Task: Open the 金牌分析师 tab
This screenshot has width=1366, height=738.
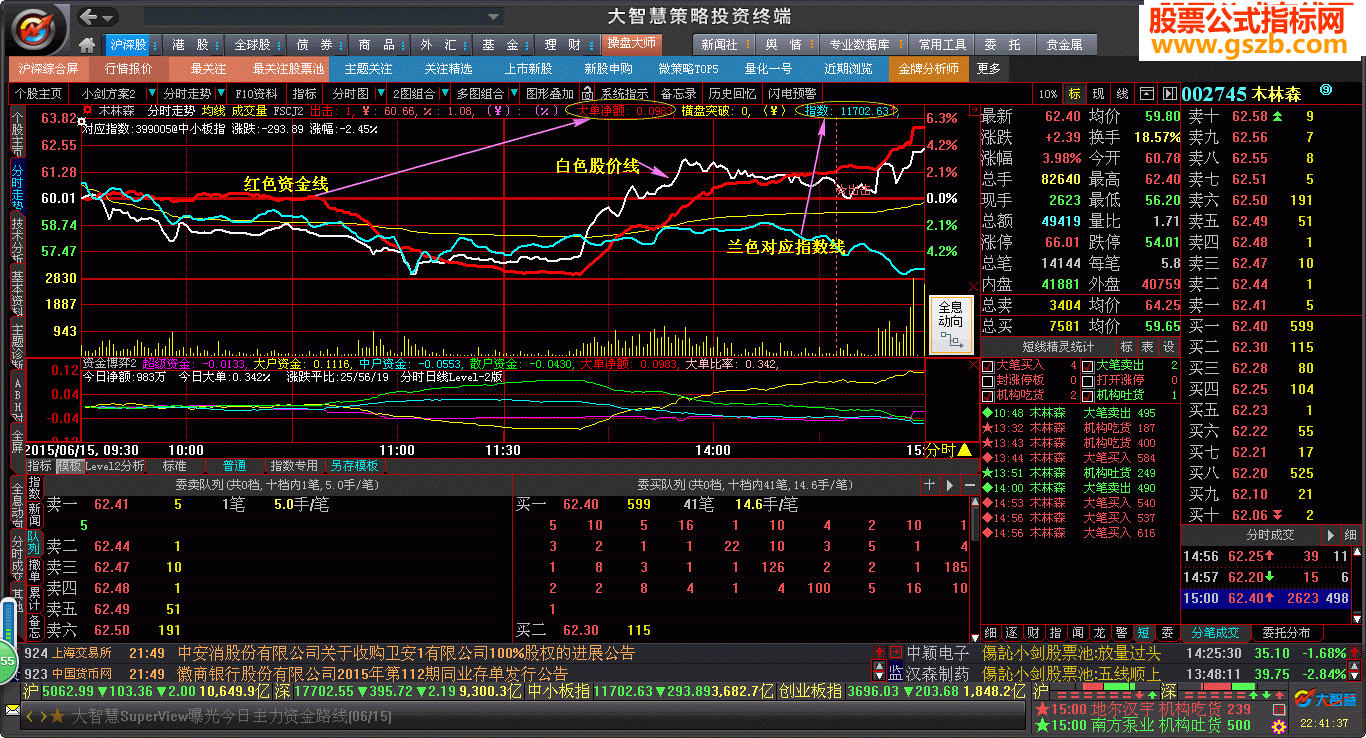Action: pyautogui.click(x=928, y=69)
